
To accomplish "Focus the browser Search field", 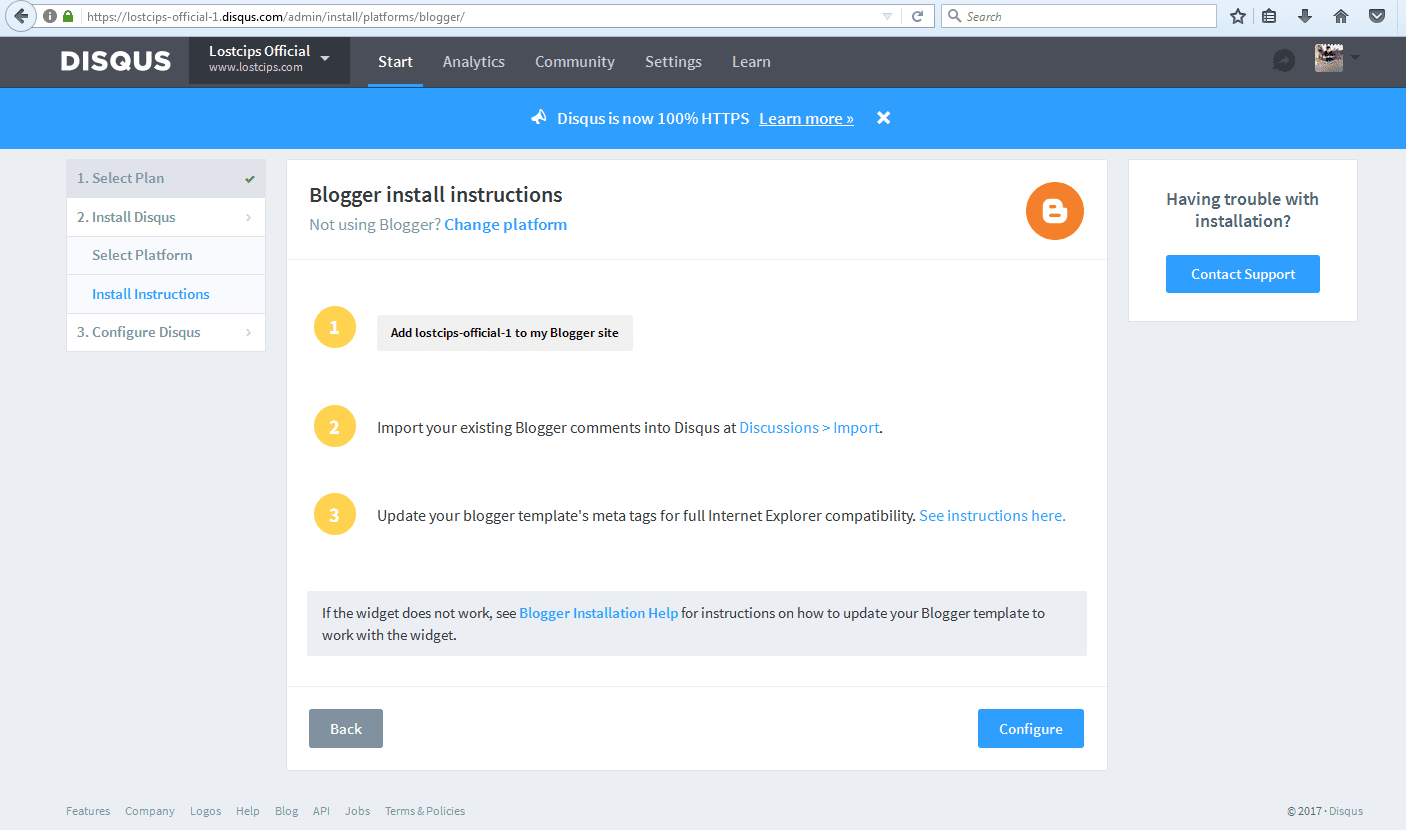I will tap(1079, 16).
